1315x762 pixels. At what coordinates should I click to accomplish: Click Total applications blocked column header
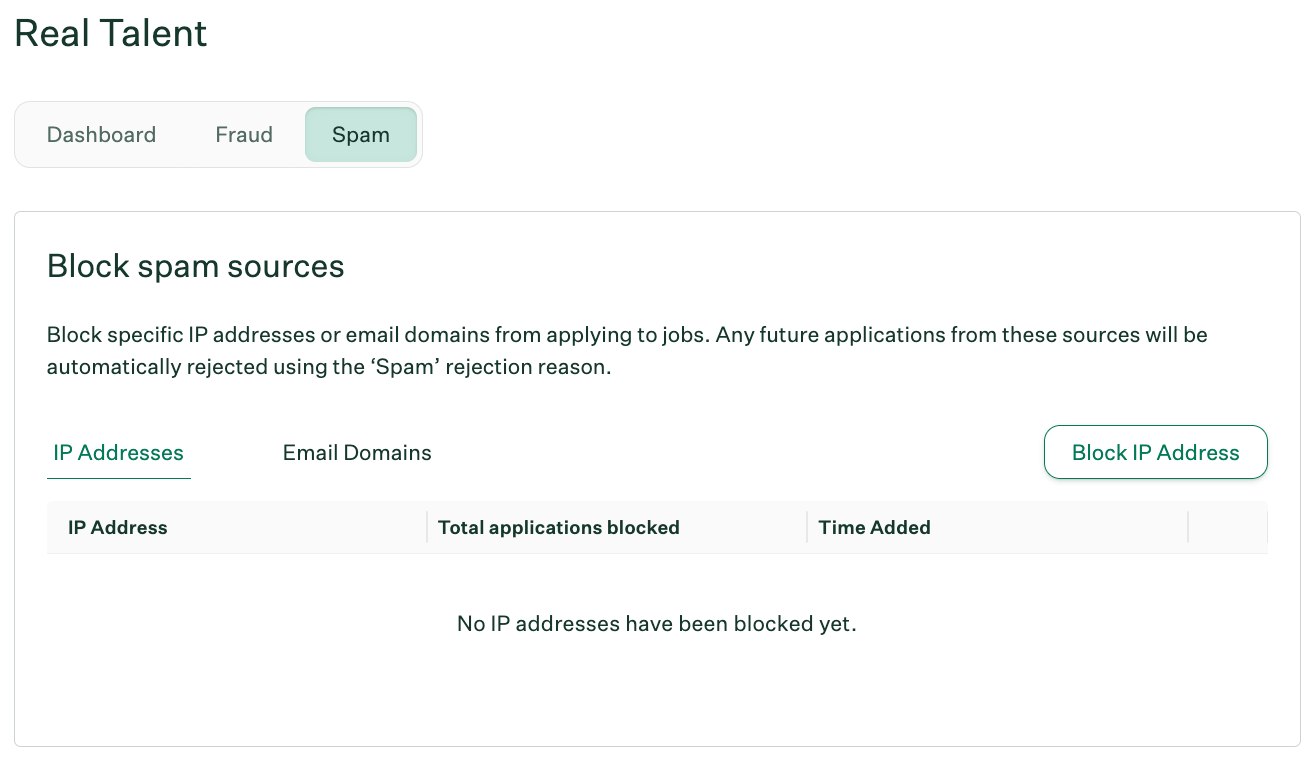[x=559, y=527]
